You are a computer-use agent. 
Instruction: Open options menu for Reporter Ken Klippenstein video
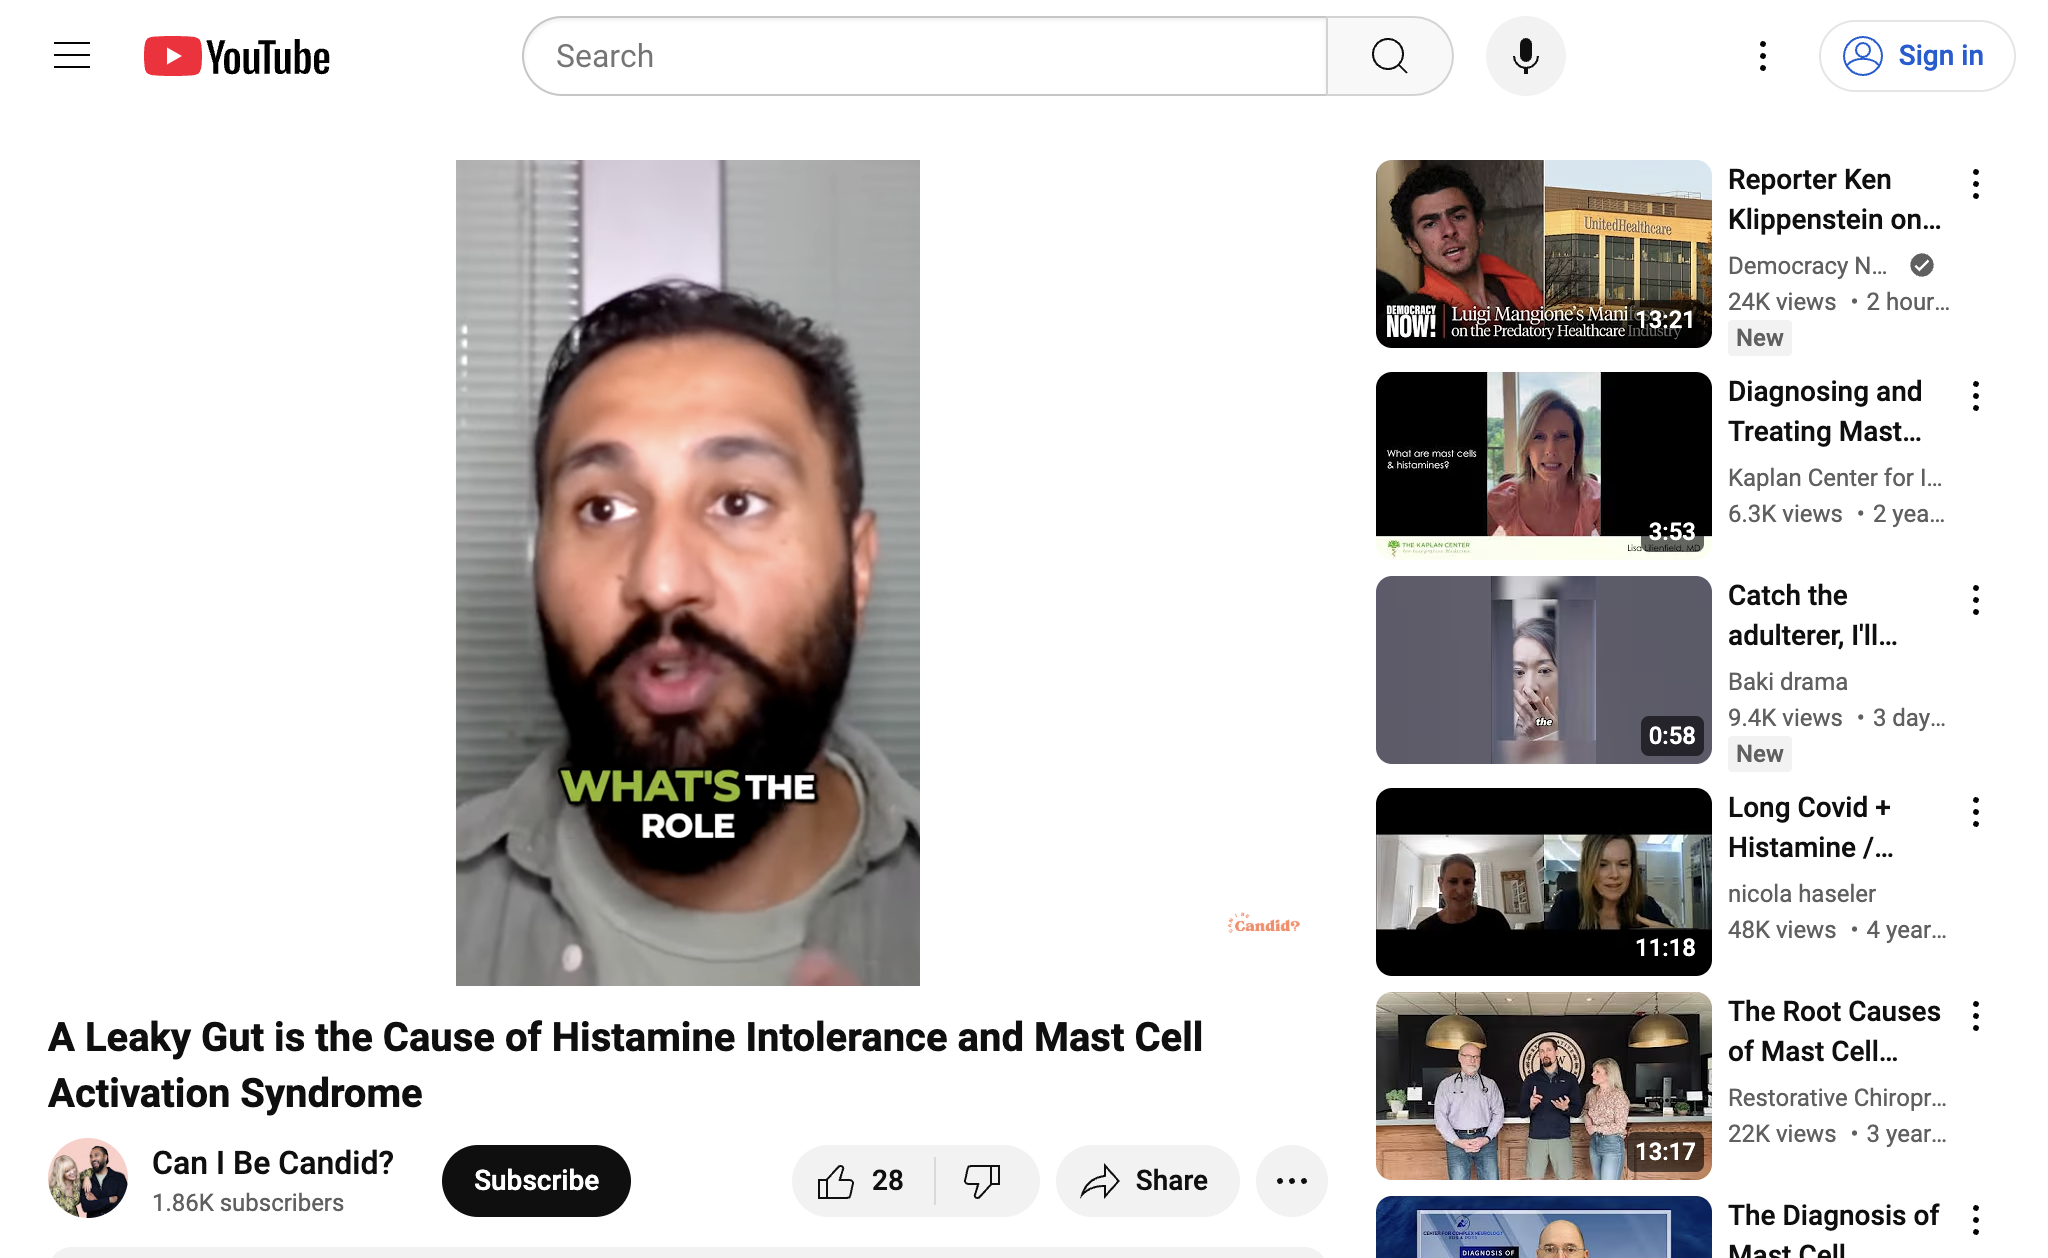tap(1975, 184)
